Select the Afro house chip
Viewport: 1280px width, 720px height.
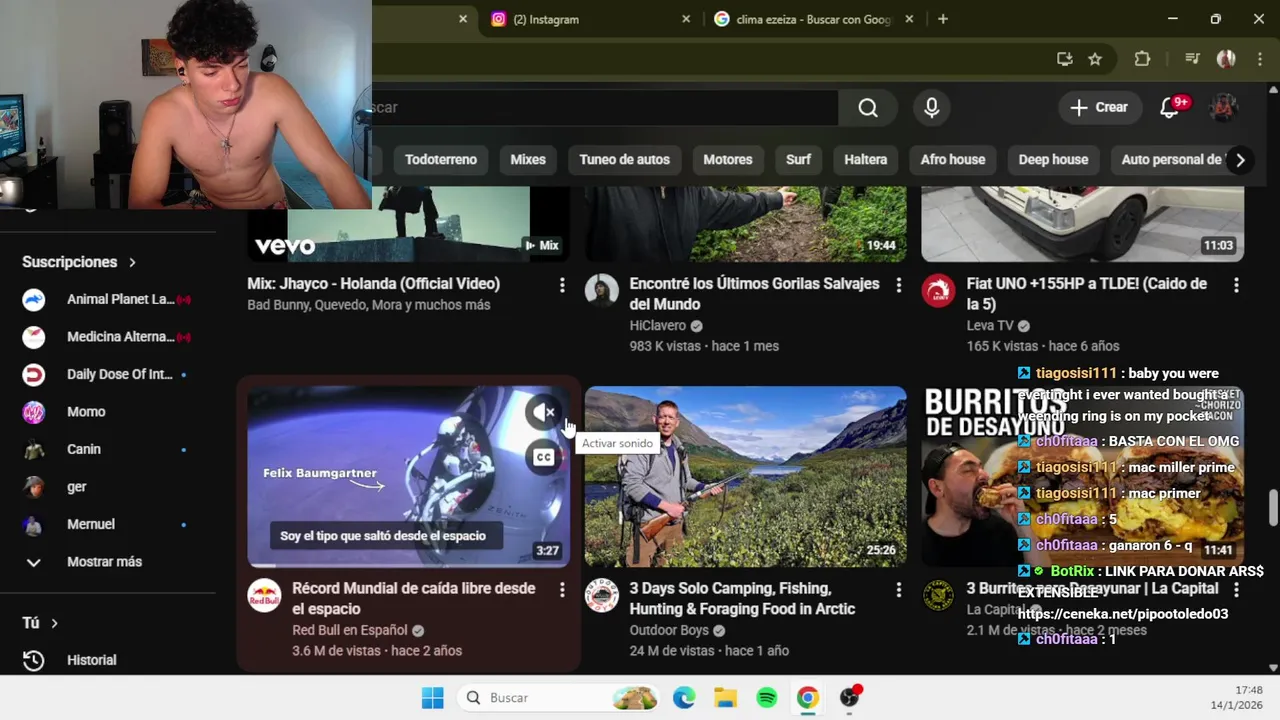[953, 160]
